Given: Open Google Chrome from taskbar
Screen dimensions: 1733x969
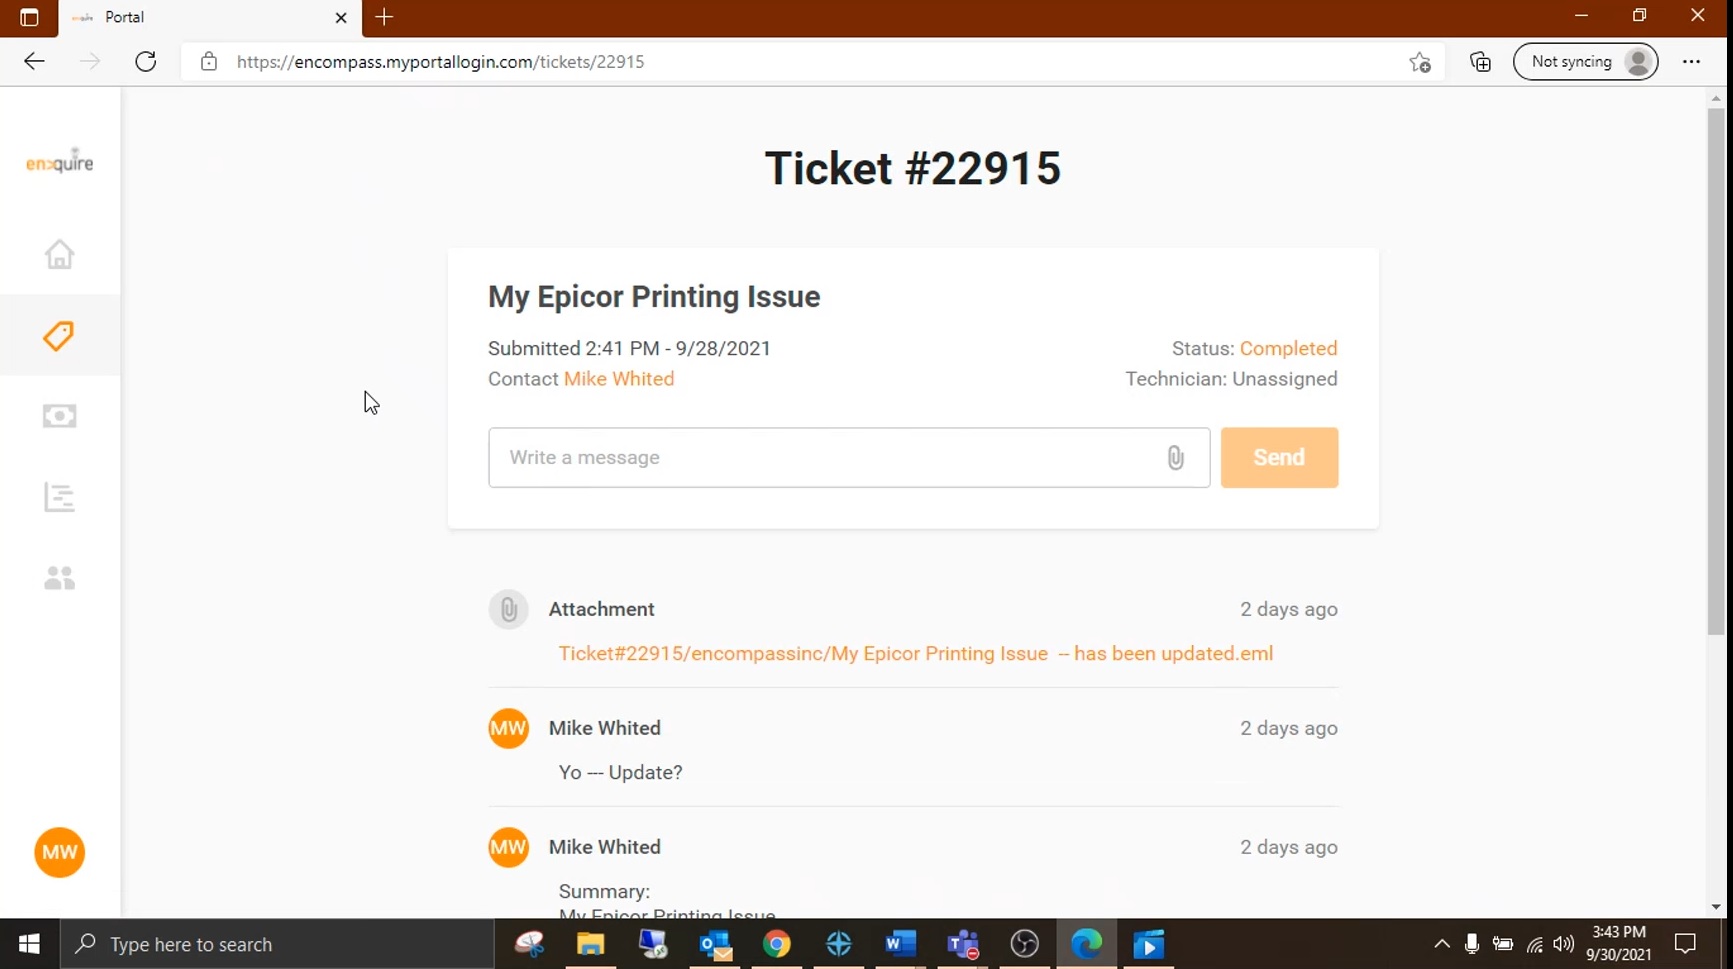Looking at the screenshot, I should coord(777,944).
